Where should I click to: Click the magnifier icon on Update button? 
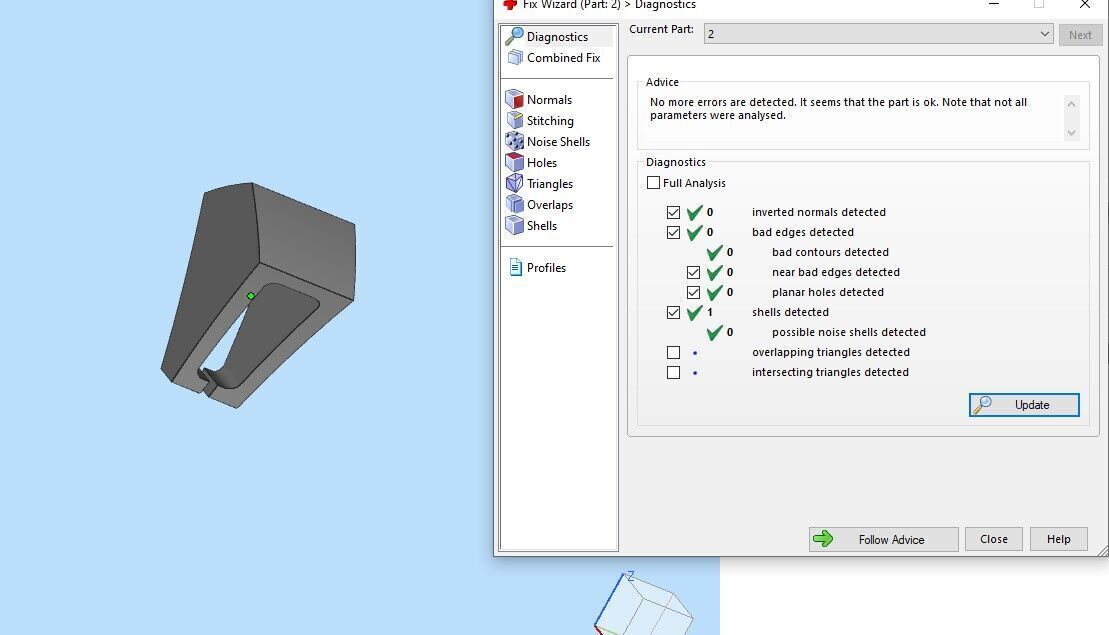click(982, 404)
